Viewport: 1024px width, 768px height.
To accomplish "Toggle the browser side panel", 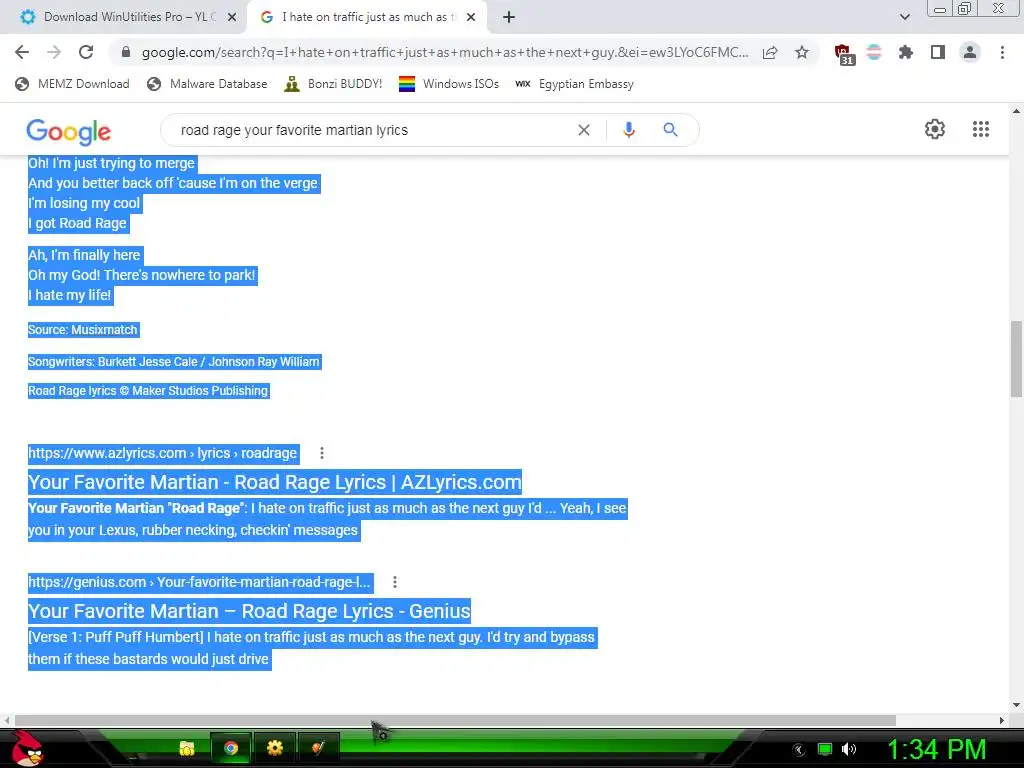I will pos(938,52).
